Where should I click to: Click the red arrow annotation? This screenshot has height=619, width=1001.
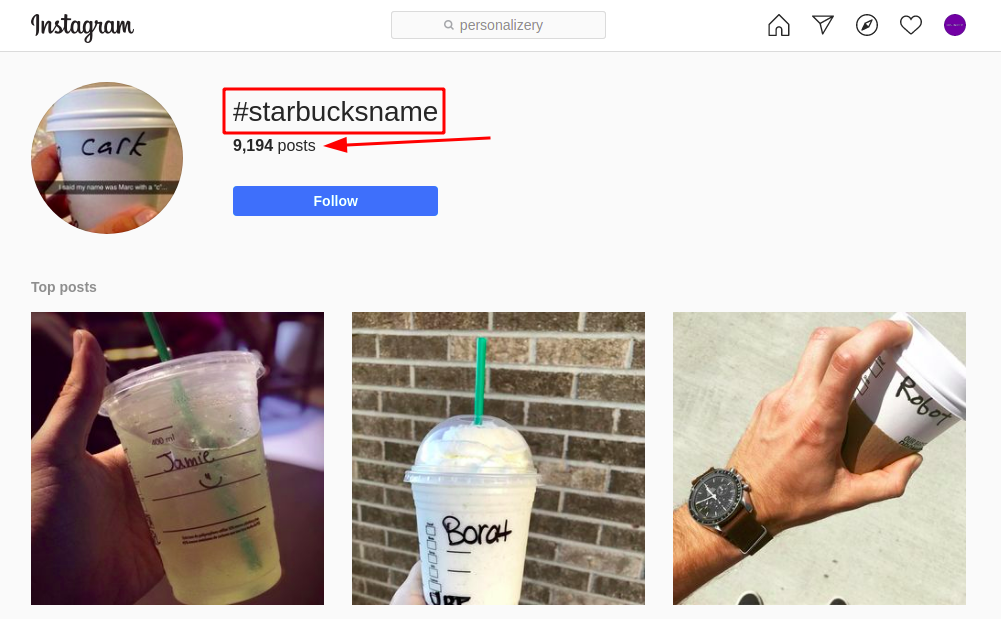pyautogui.click(x=407, y=143)
